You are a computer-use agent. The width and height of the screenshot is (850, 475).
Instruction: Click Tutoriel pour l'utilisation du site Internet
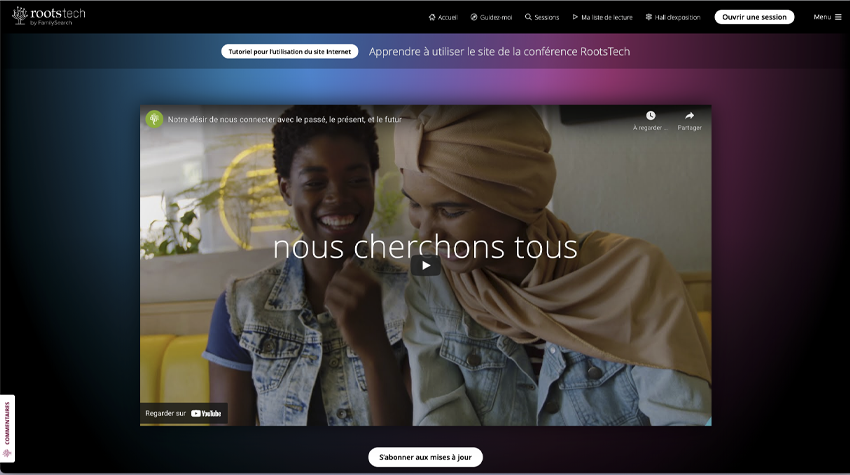pos(289,52)
